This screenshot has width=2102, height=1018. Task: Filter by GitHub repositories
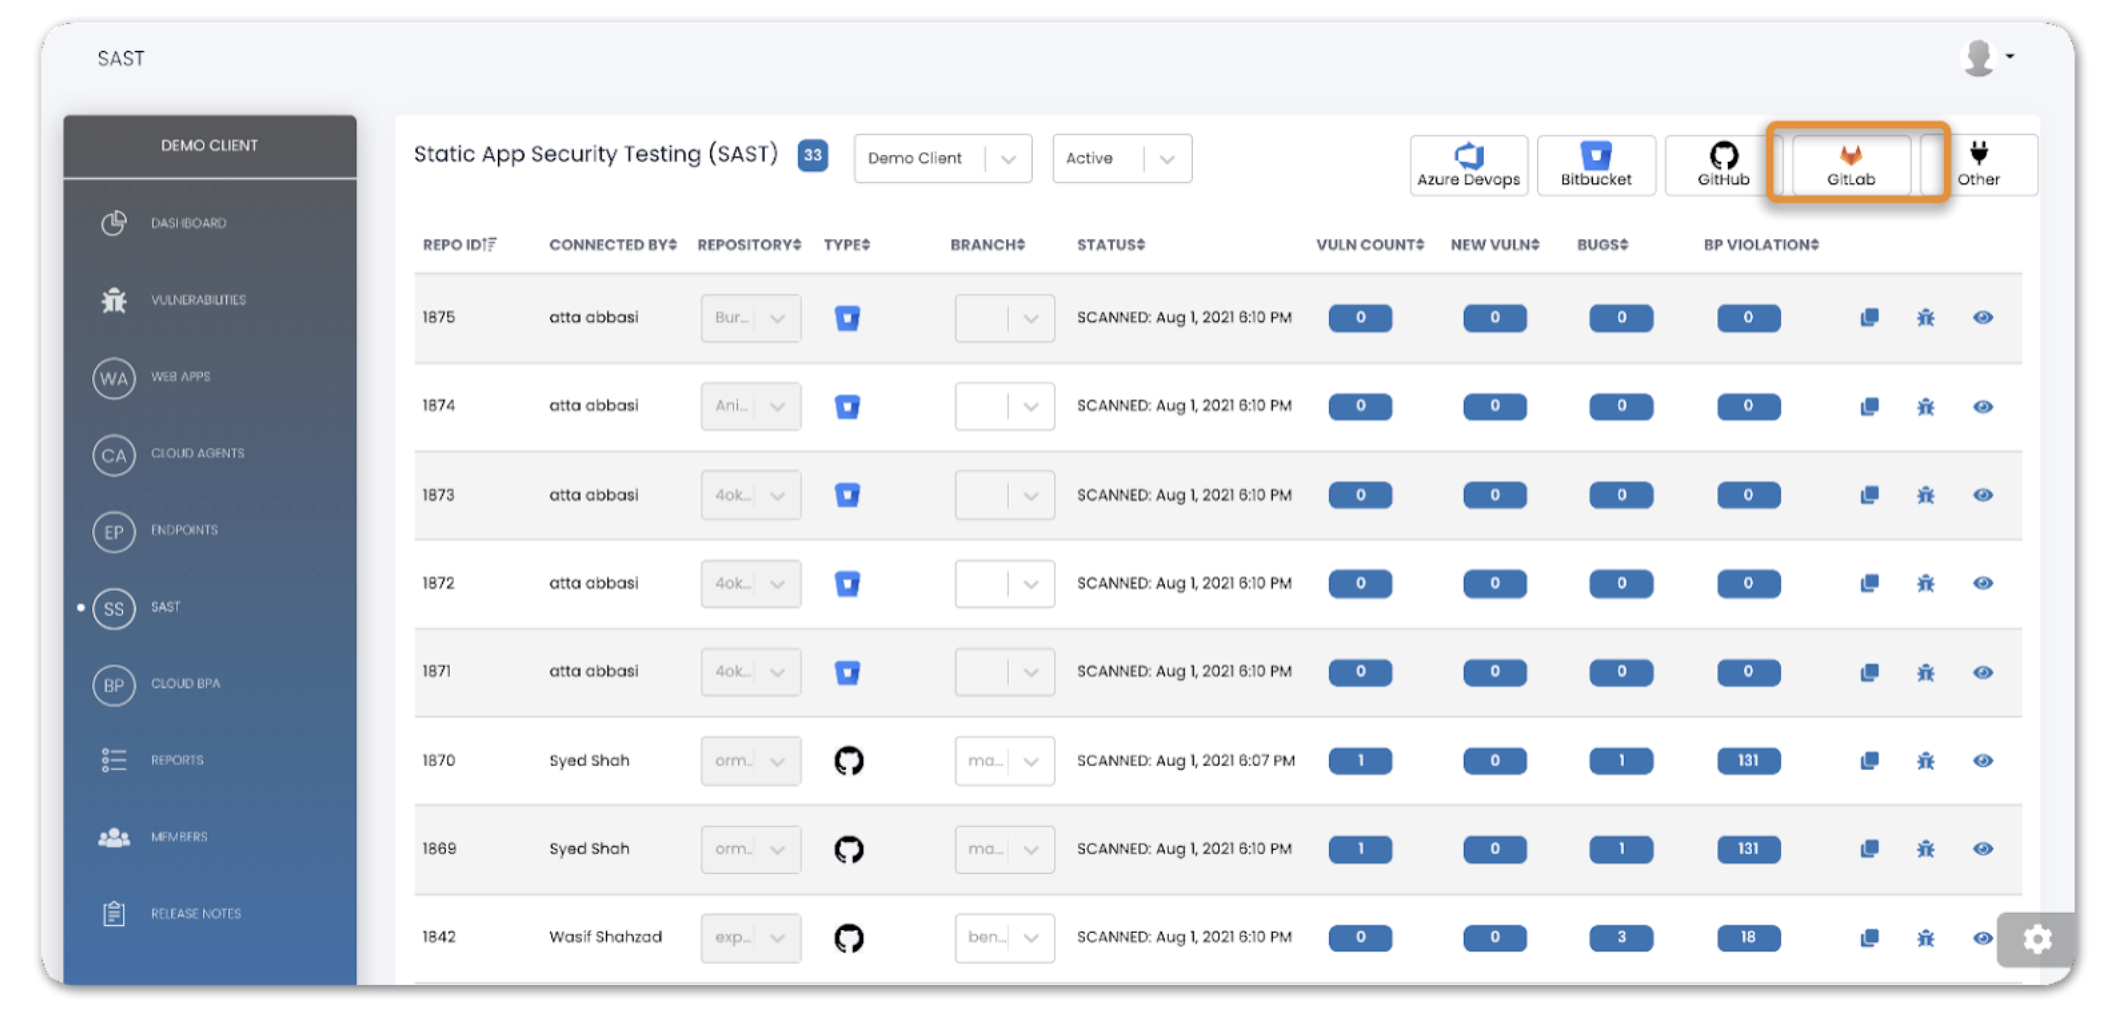(x=1722, y=165)
